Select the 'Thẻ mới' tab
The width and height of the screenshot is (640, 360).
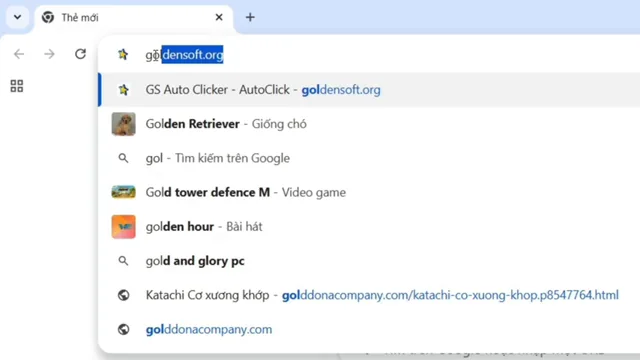[x=134, y=18]
